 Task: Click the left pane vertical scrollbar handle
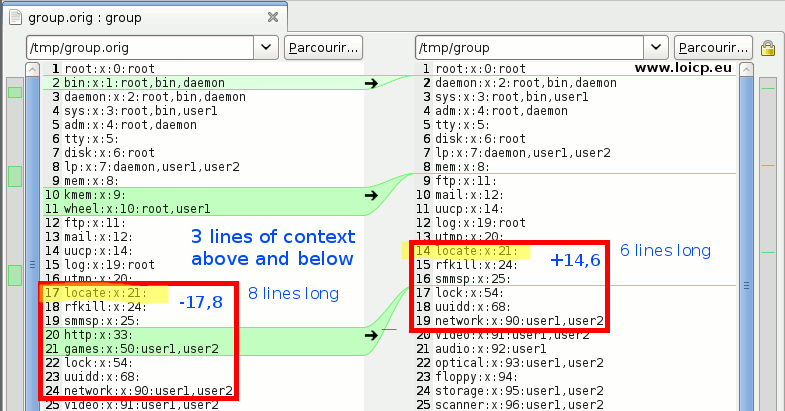[32, 264]
